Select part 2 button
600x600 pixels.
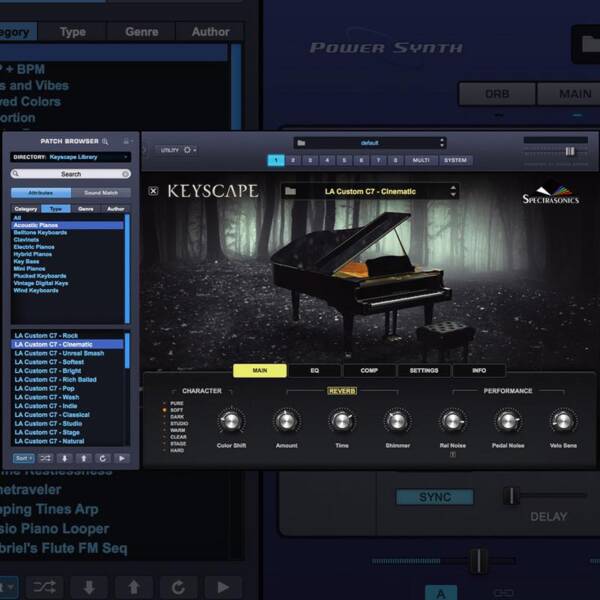tap(293, 160)
